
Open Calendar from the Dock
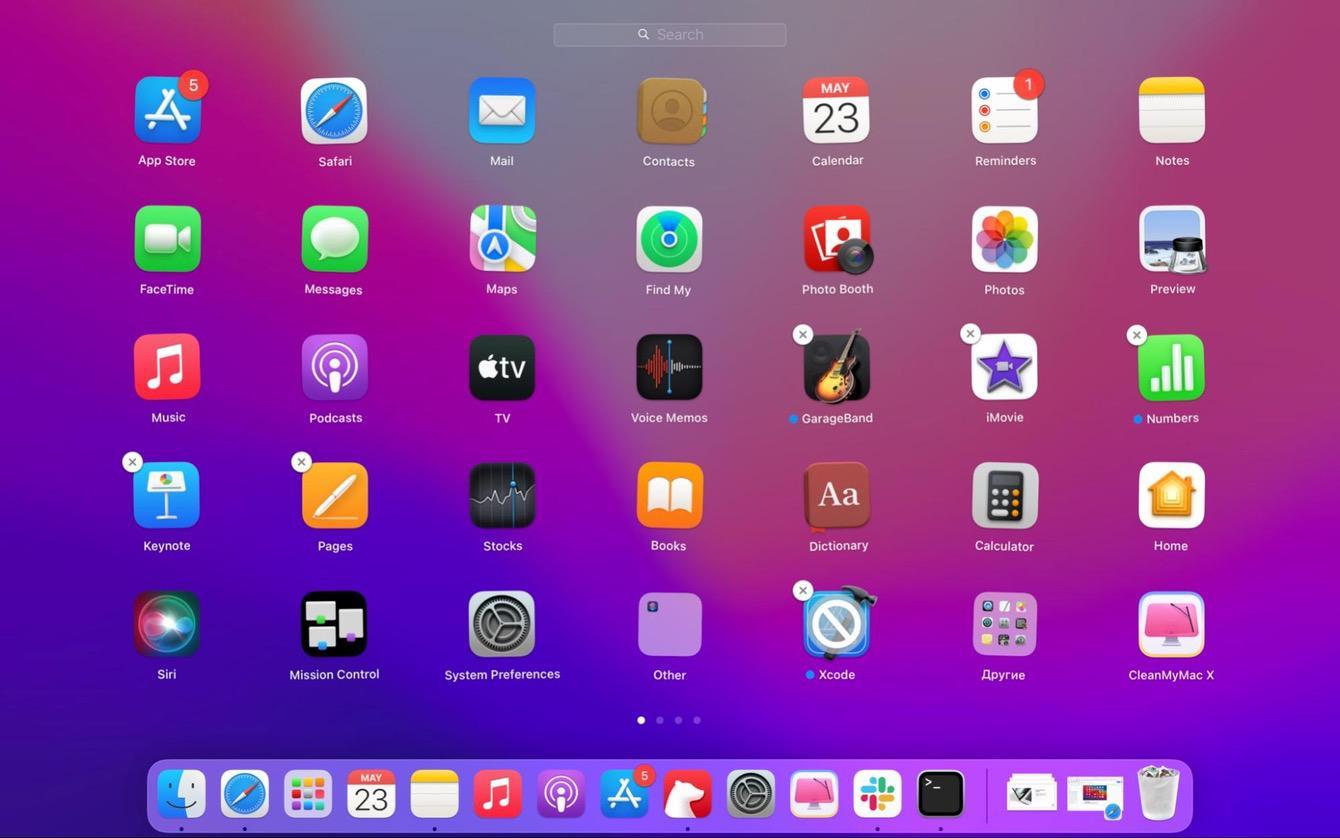click(x=371, y=794)
